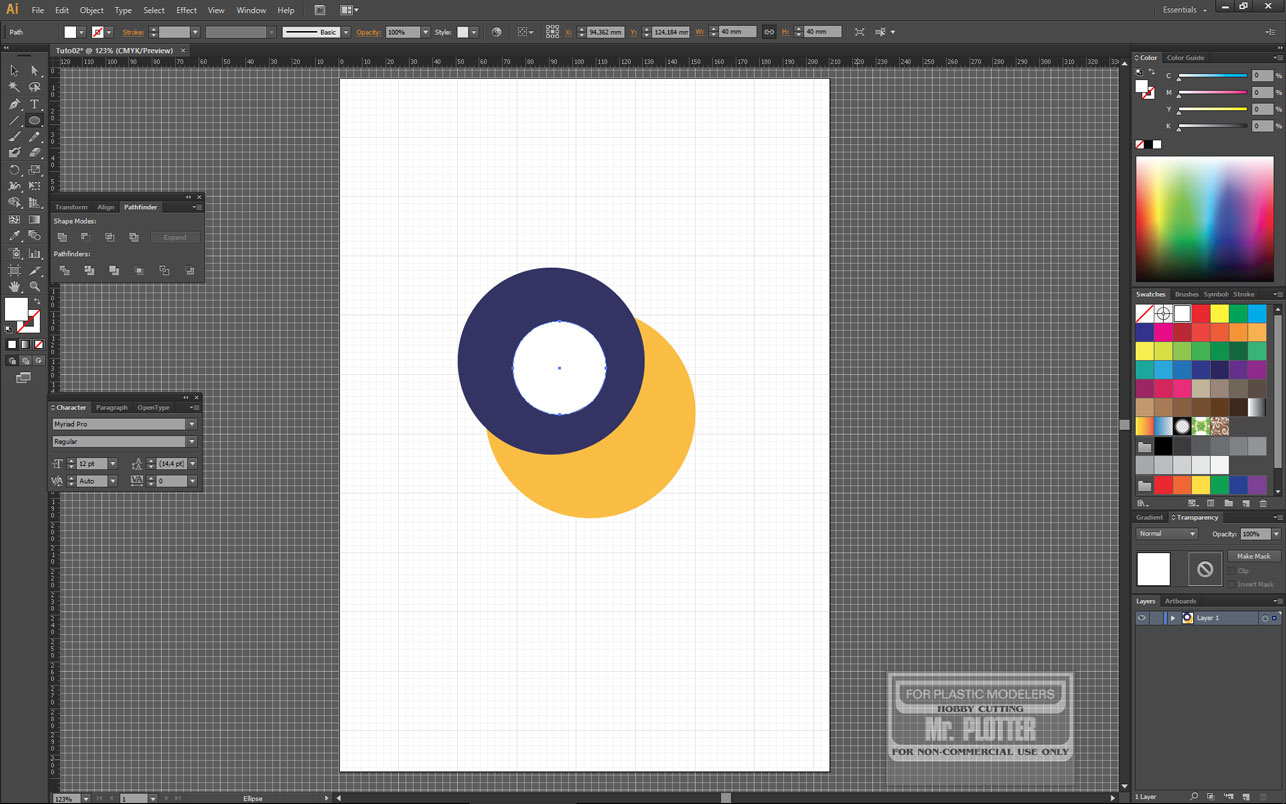Select the Type tool

click(x=34, y=104)
